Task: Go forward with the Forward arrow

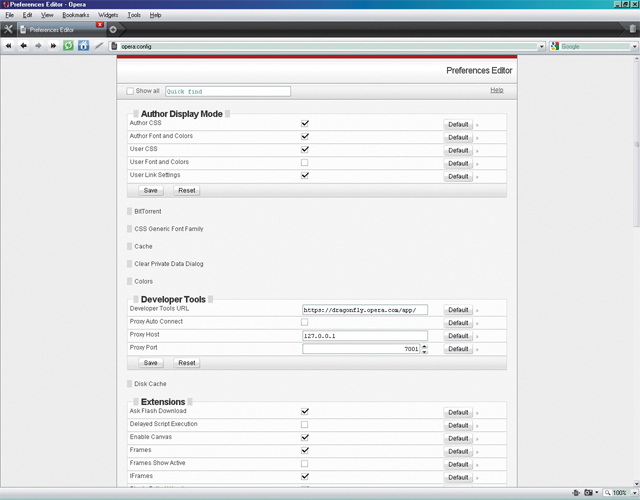Action: [x=38, y=46]
